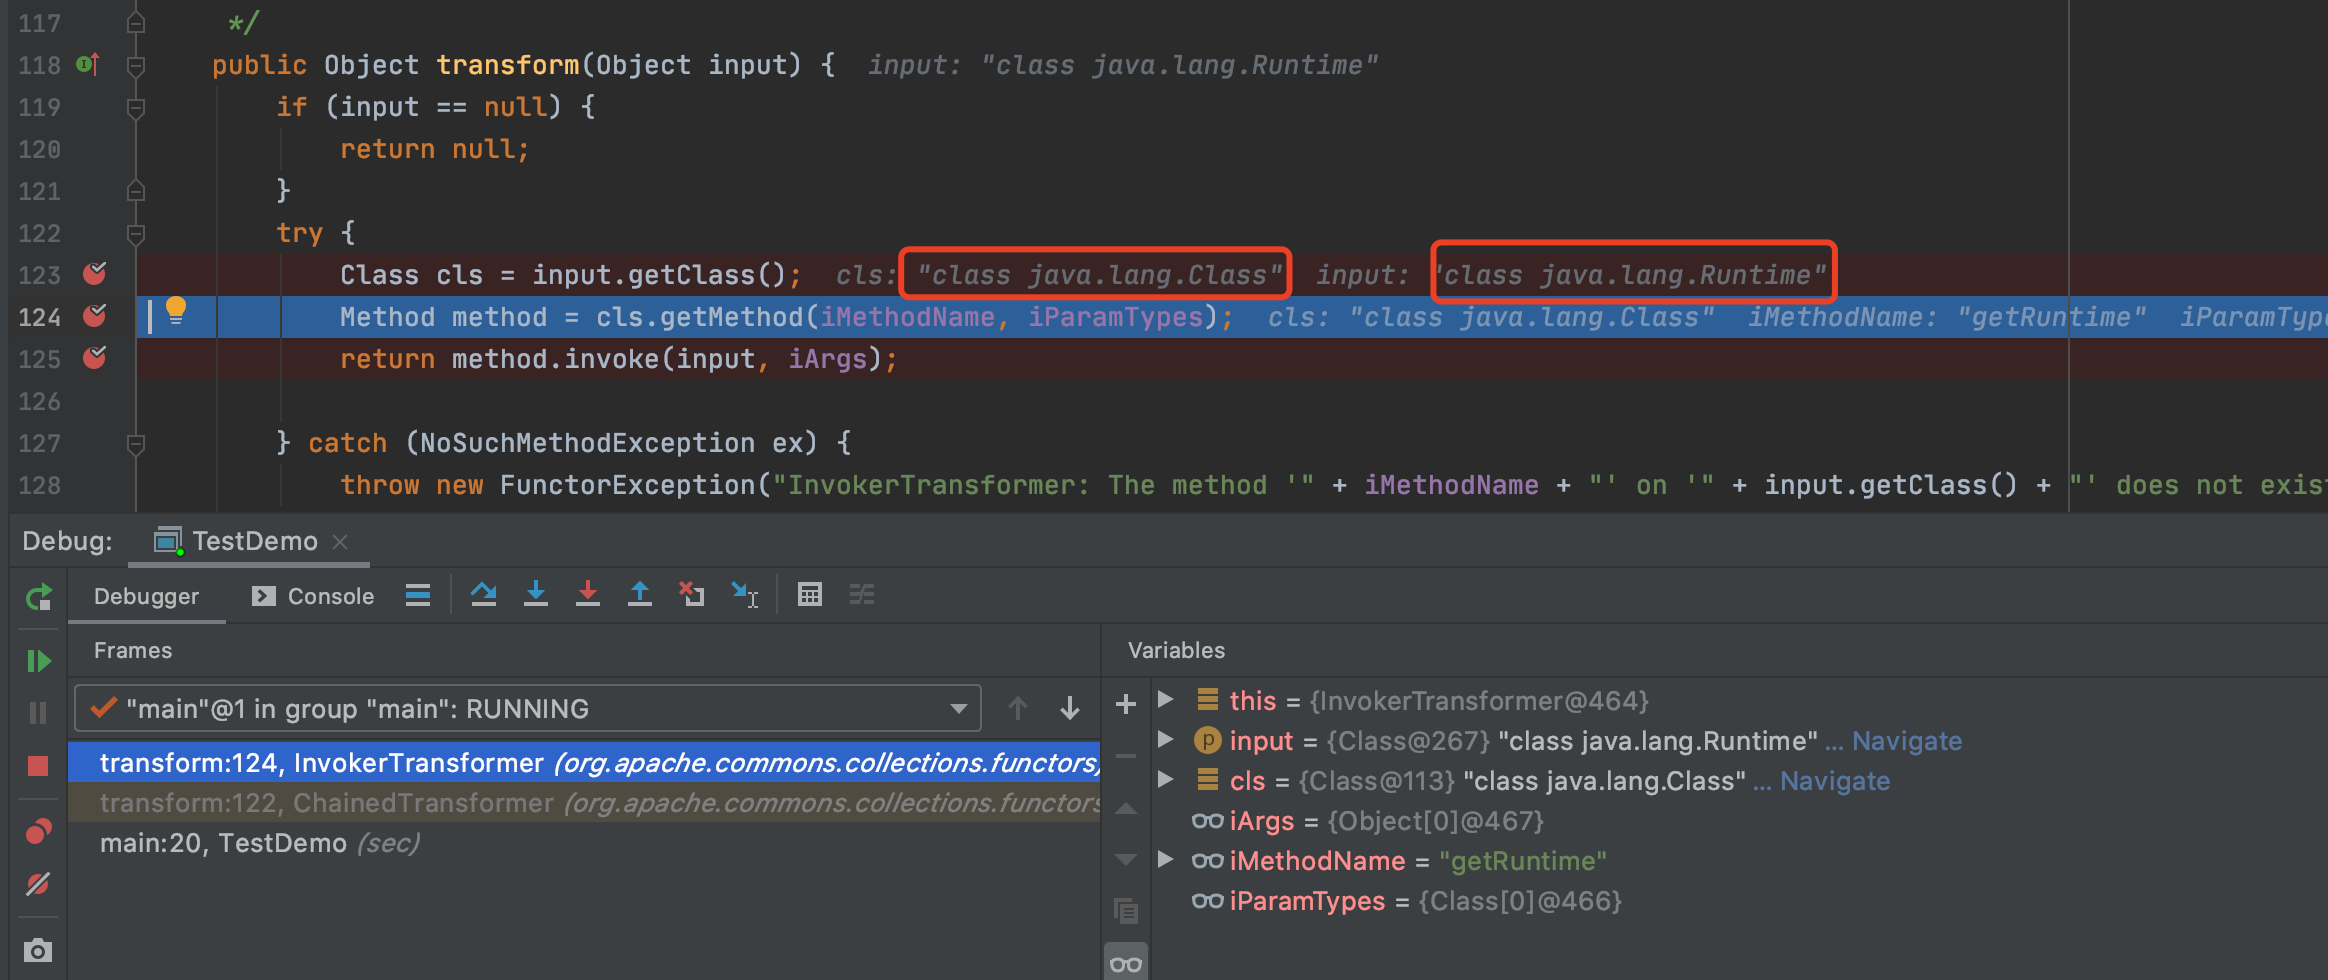The width and height of the screenshot is (2328, 980).
Task: Open the Evaluate Expression calculator icon
Action: coord(810,595)
